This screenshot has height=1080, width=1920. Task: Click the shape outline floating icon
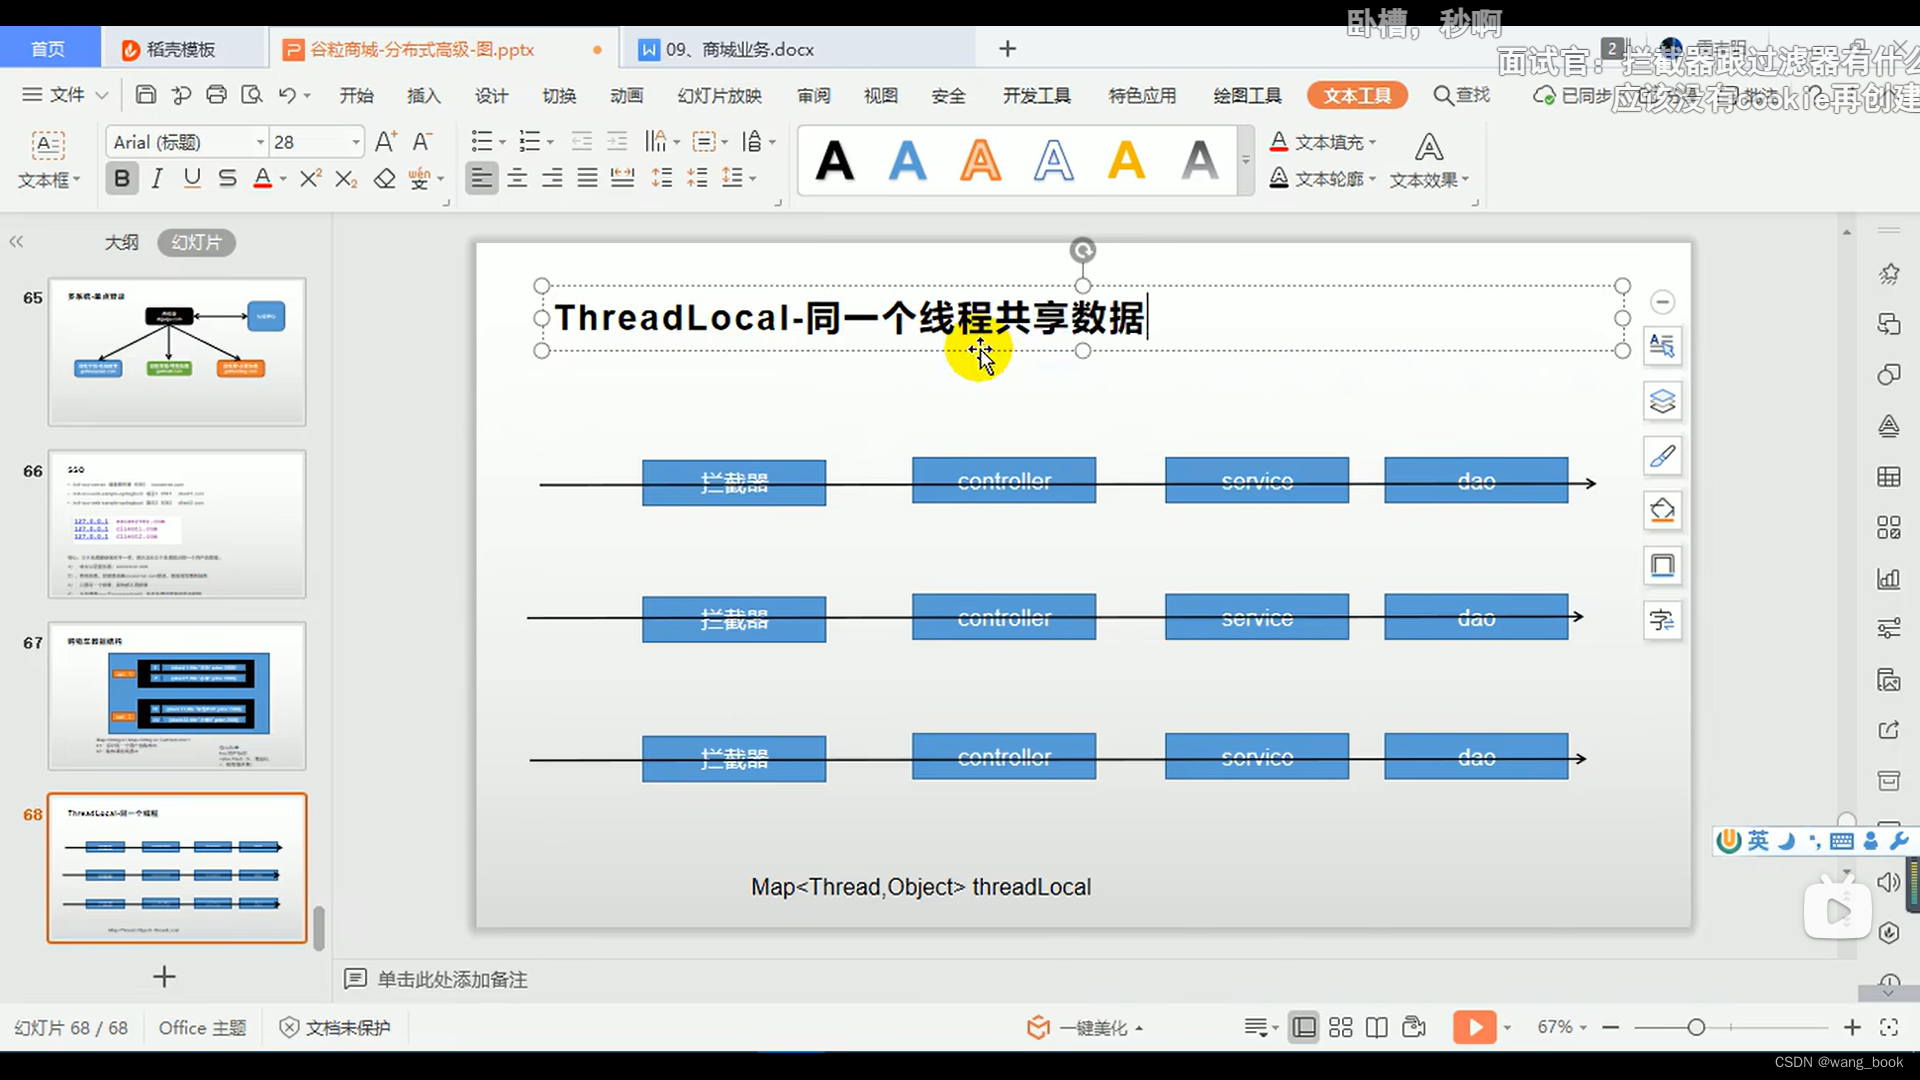point(1662,566)
